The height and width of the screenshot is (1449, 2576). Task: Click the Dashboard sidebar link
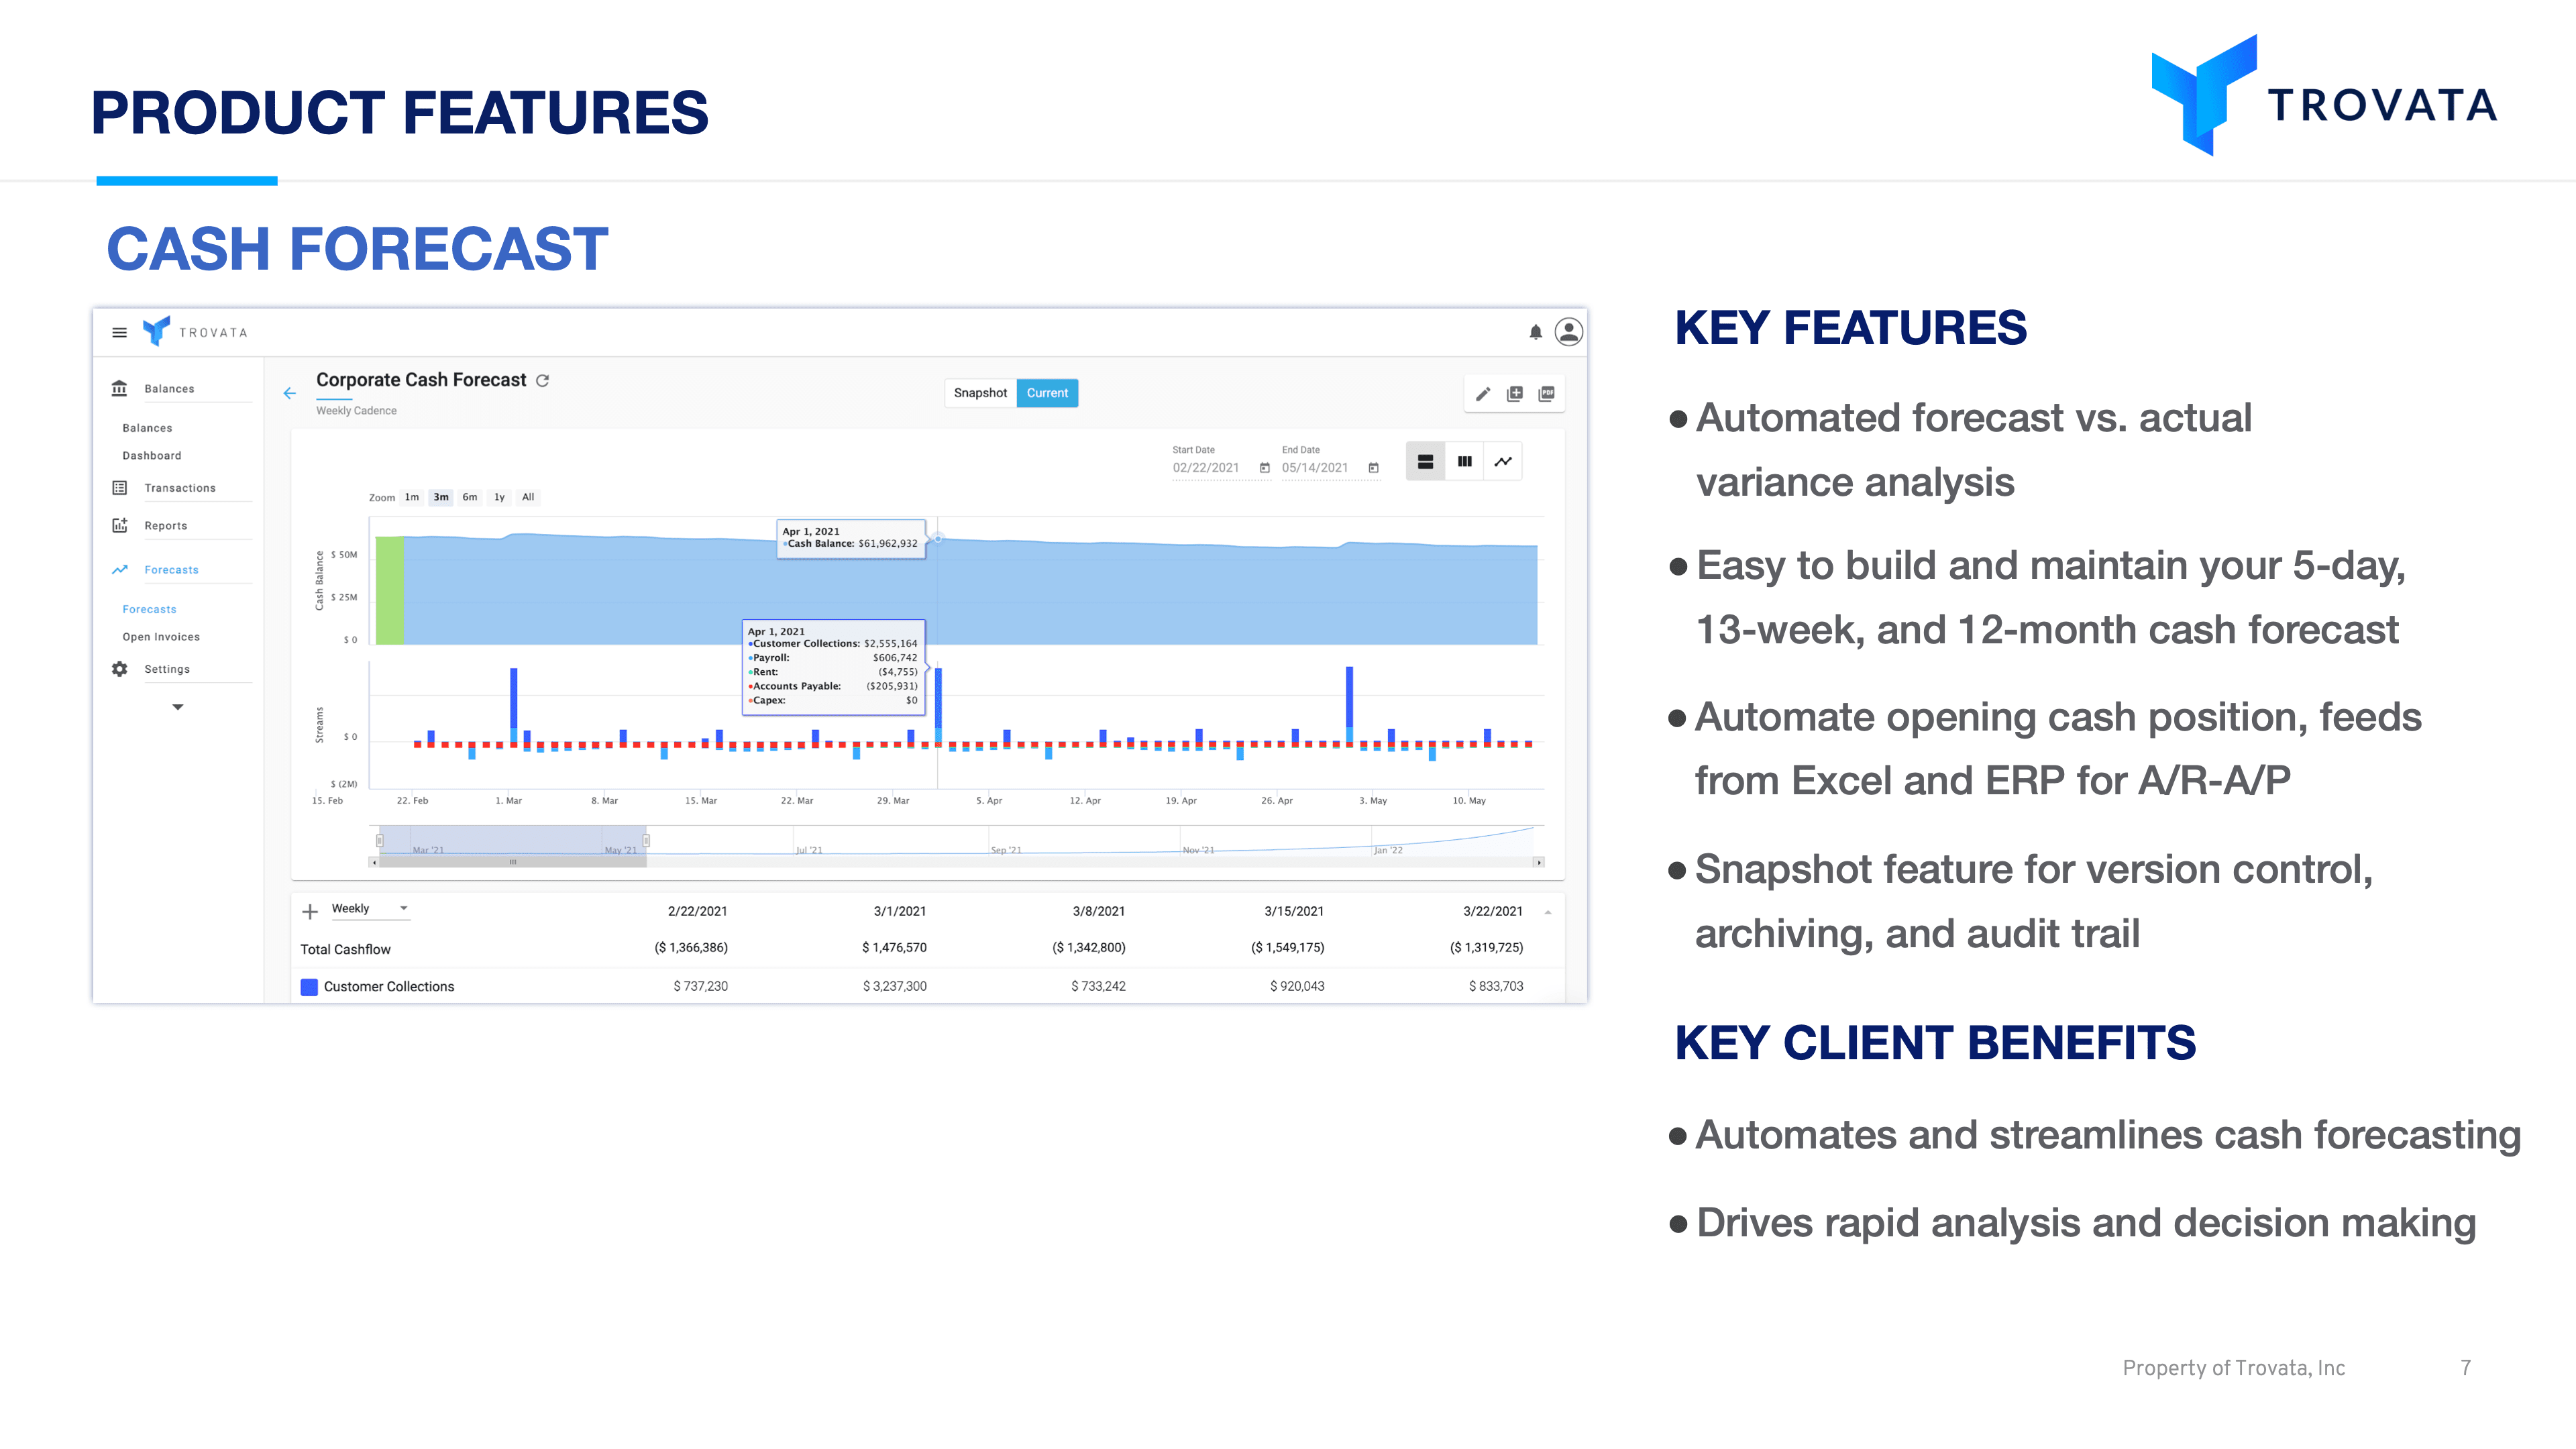coord(151,456)
